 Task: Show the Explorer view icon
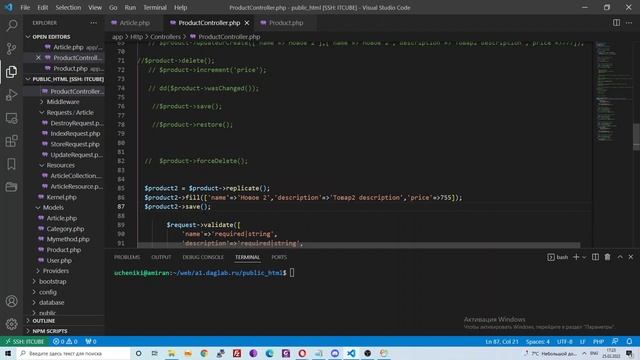(x=11, y=72)
